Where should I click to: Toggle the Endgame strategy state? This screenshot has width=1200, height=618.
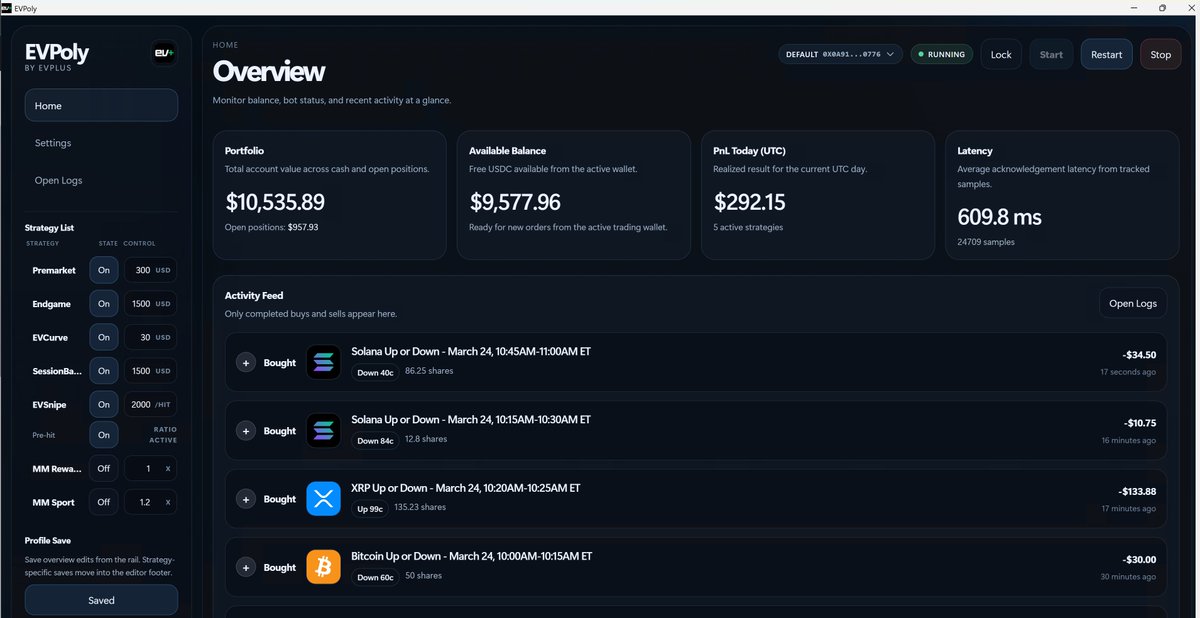[104, 304]
